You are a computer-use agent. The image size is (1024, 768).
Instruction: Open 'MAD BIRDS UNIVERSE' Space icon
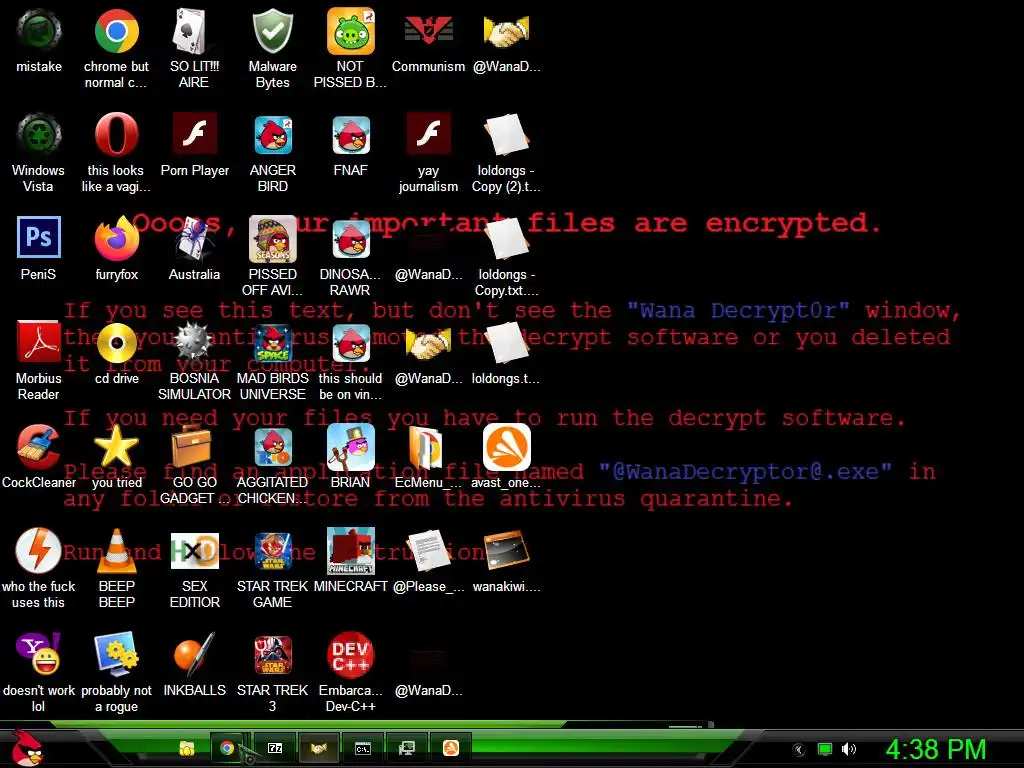pos(272,343)
